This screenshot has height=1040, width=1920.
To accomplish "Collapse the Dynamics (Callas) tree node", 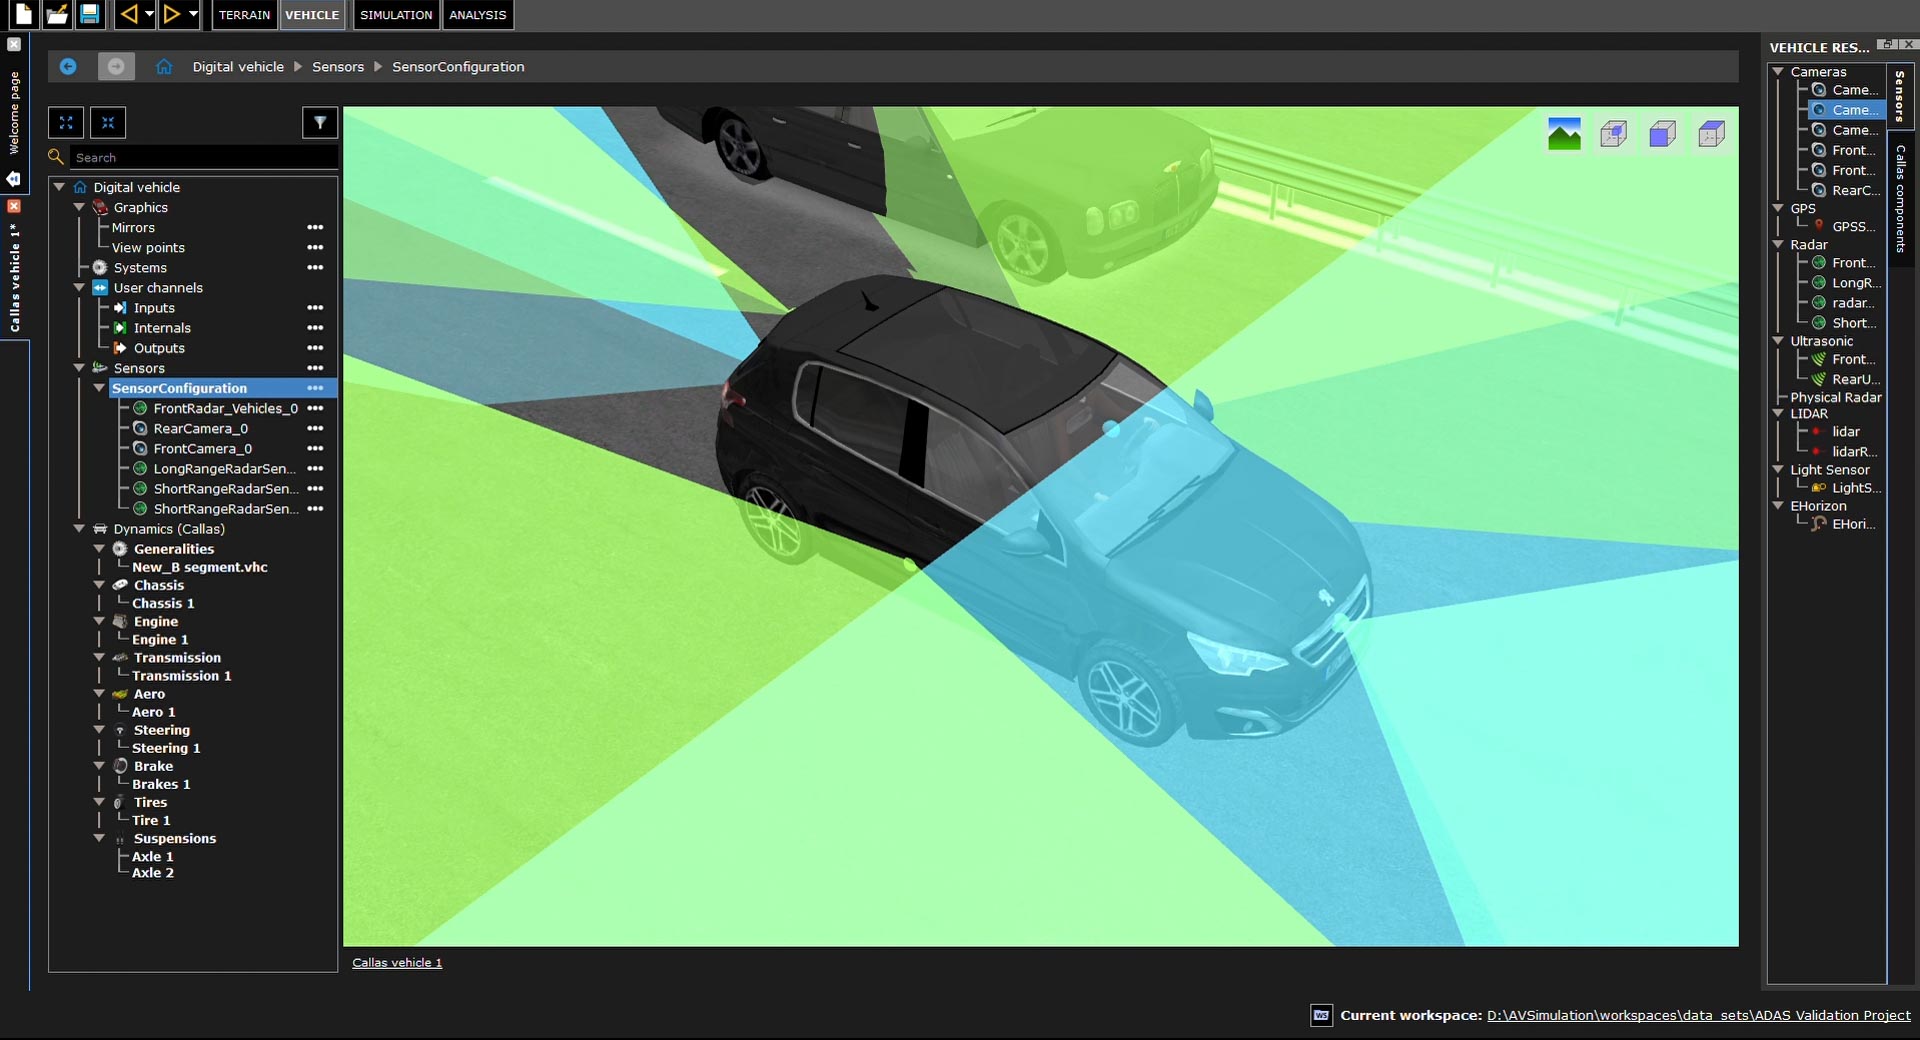I will [80, 529].
